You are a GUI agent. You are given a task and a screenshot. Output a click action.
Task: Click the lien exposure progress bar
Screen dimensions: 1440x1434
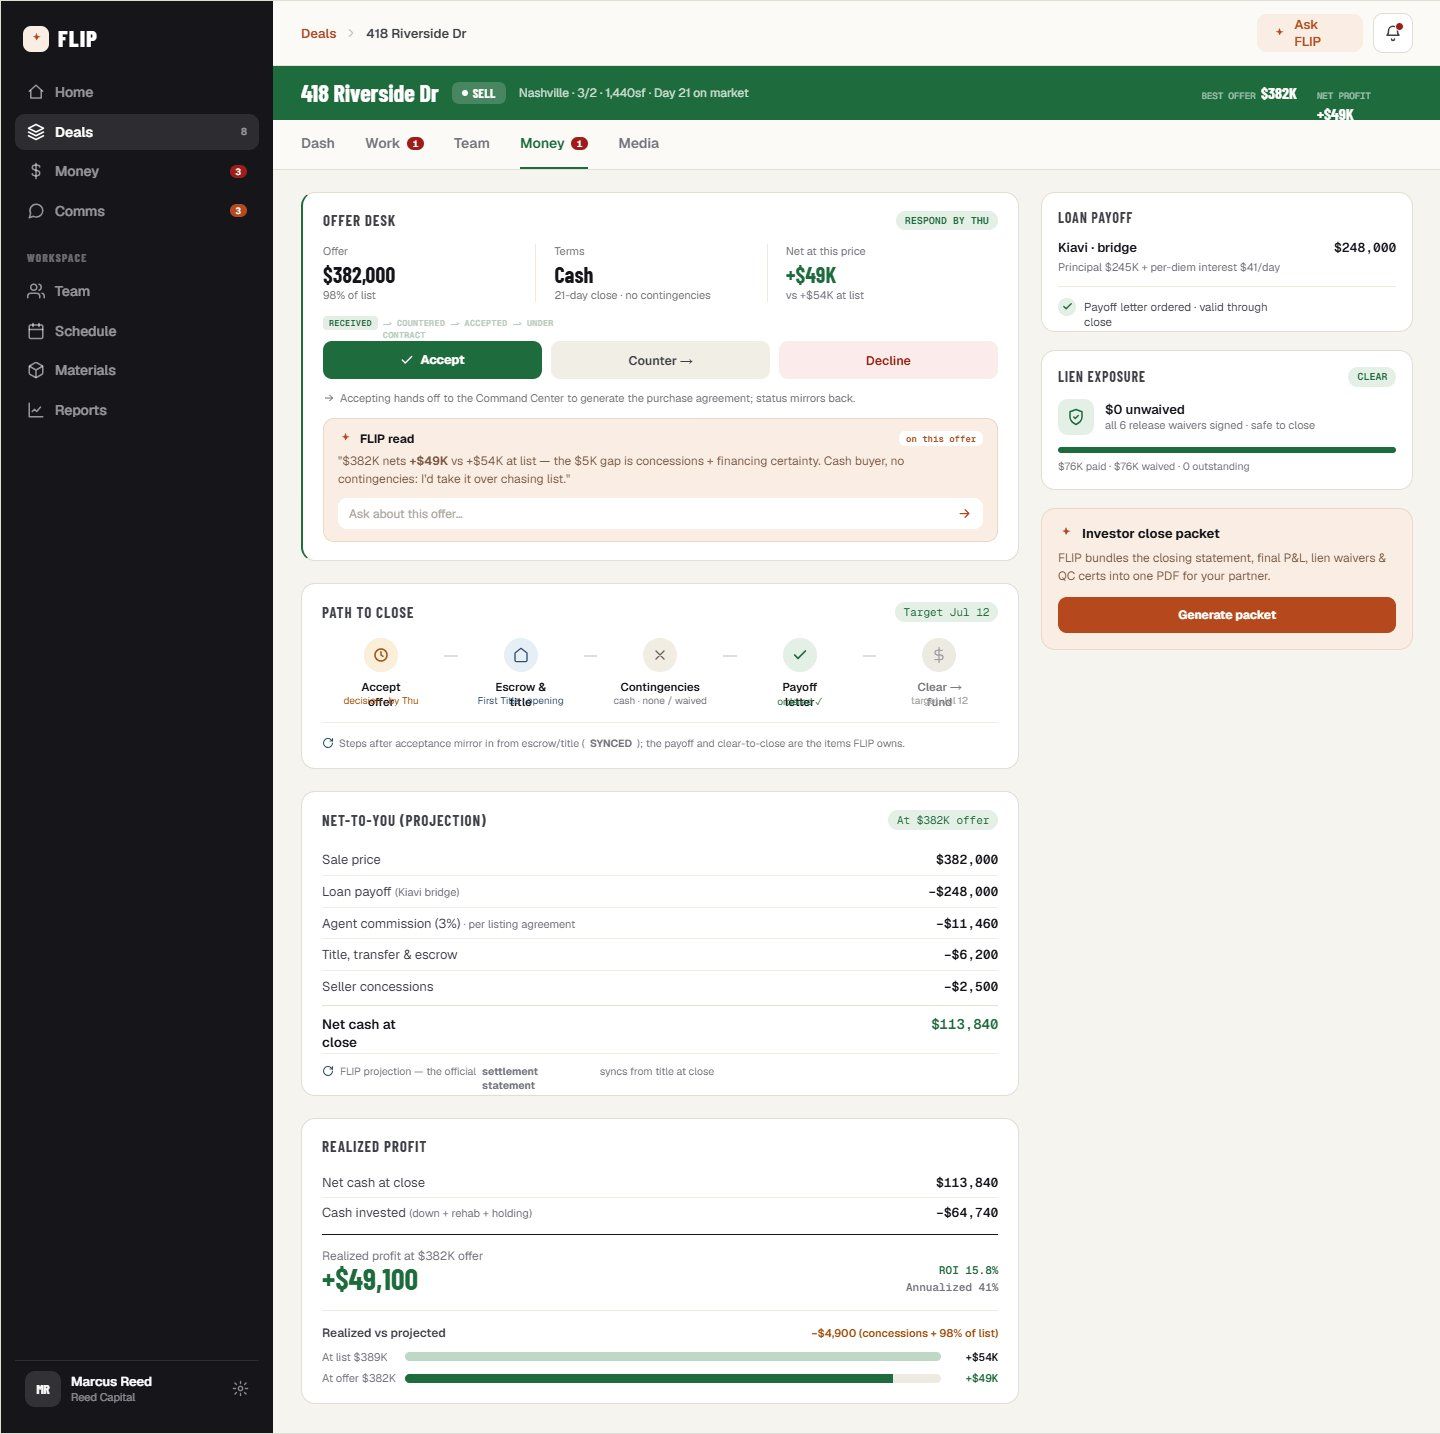click(1227, 450)
